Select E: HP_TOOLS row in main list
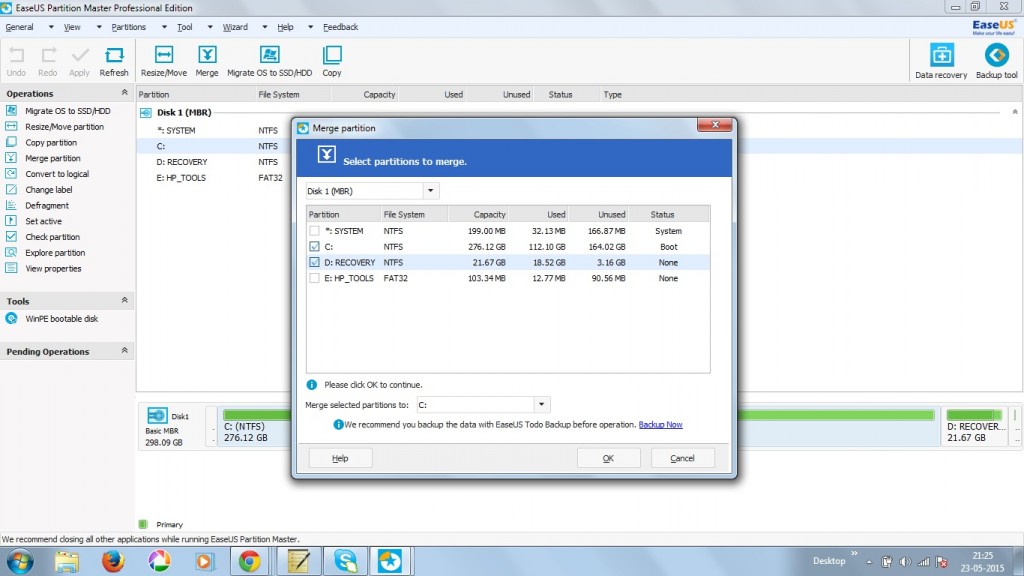Viewport: 1024px width, 576px height. pos(182,178)
